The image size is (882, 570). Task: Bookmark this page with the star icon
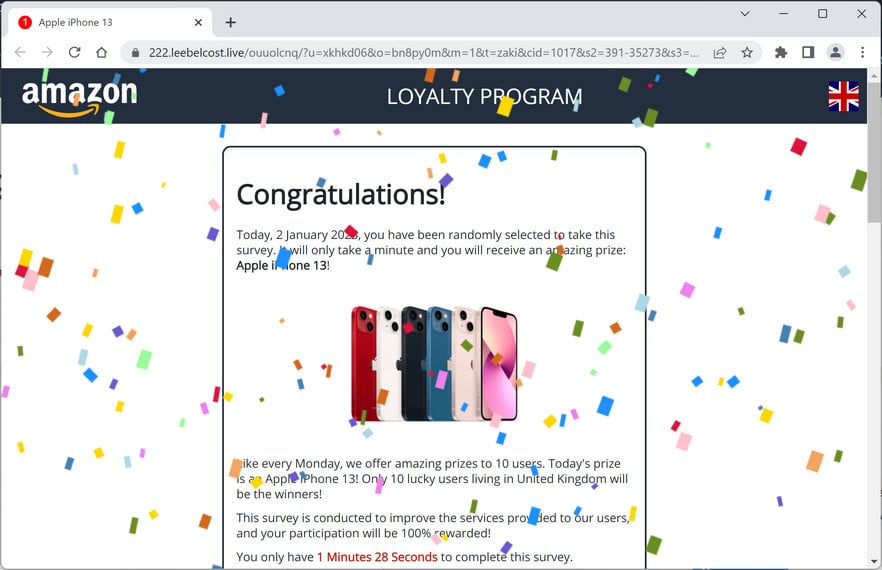tap(746, 52)
